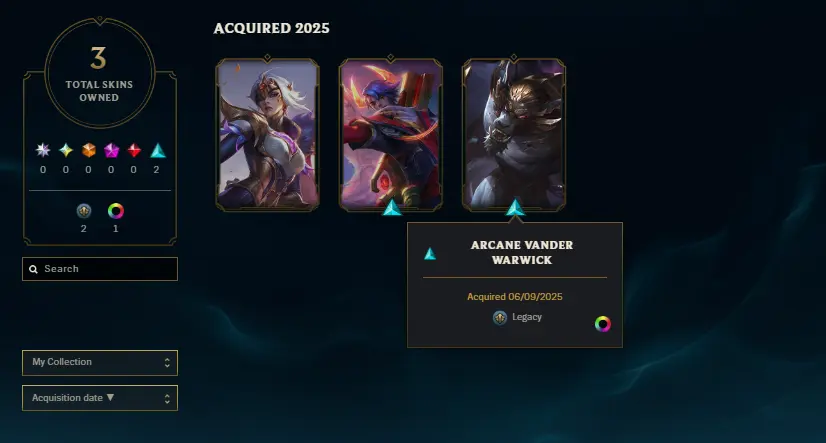Click the Search skins input field
Screen dimensions: 826x443
100,269
